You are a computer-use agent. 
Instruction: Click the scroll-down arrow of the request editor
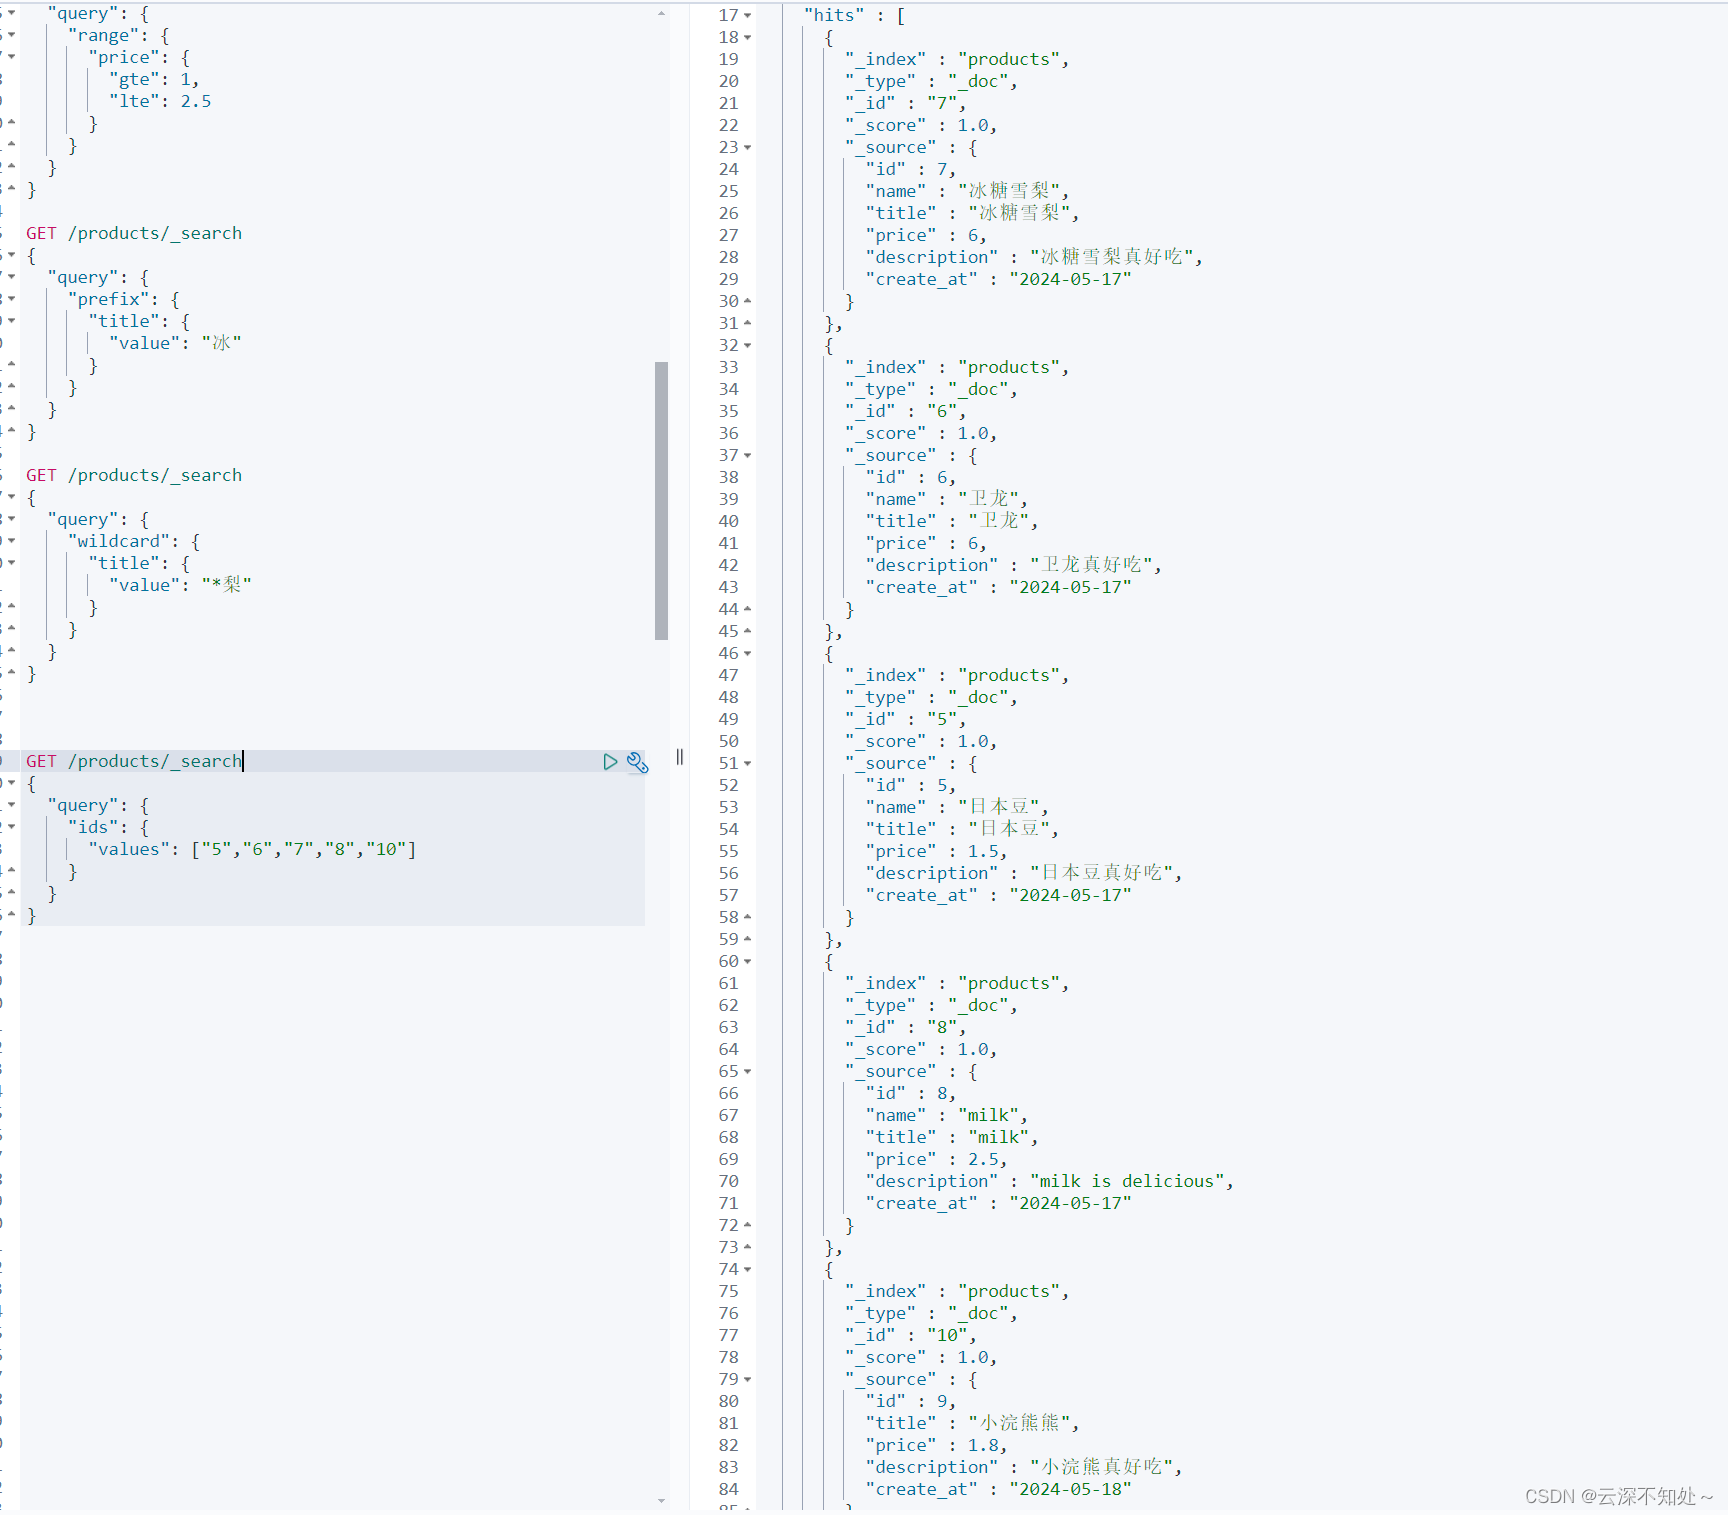(x=661, y=1500)
